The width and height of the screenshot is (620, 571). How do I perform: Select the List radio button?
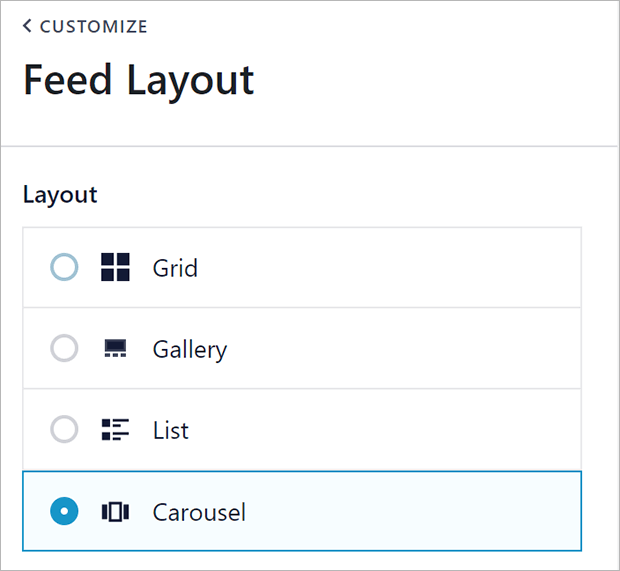64,430
